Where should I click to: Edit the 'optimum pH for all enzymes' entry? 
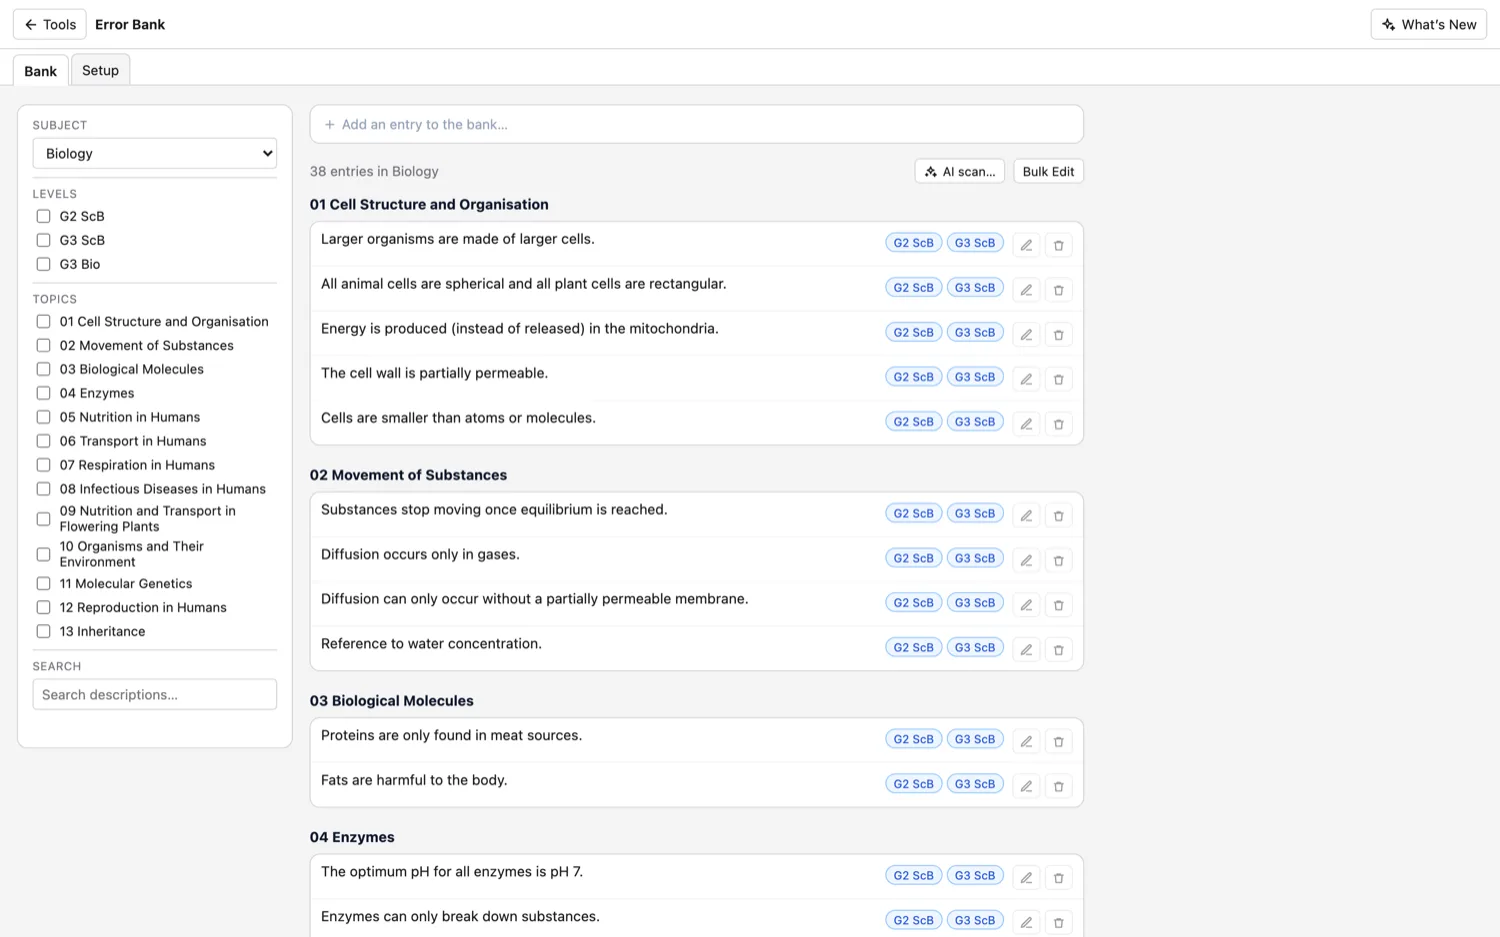(1026, 878)
